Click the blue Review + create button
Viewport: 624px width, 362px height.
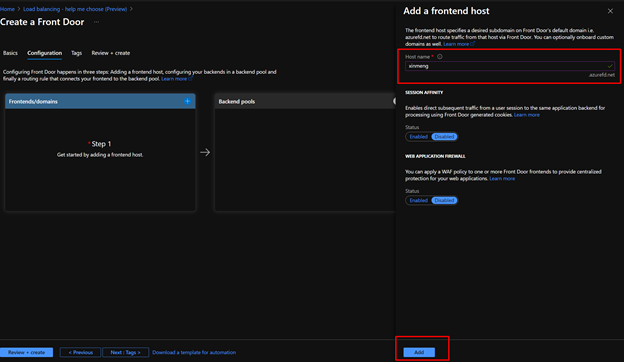[26, 352]
